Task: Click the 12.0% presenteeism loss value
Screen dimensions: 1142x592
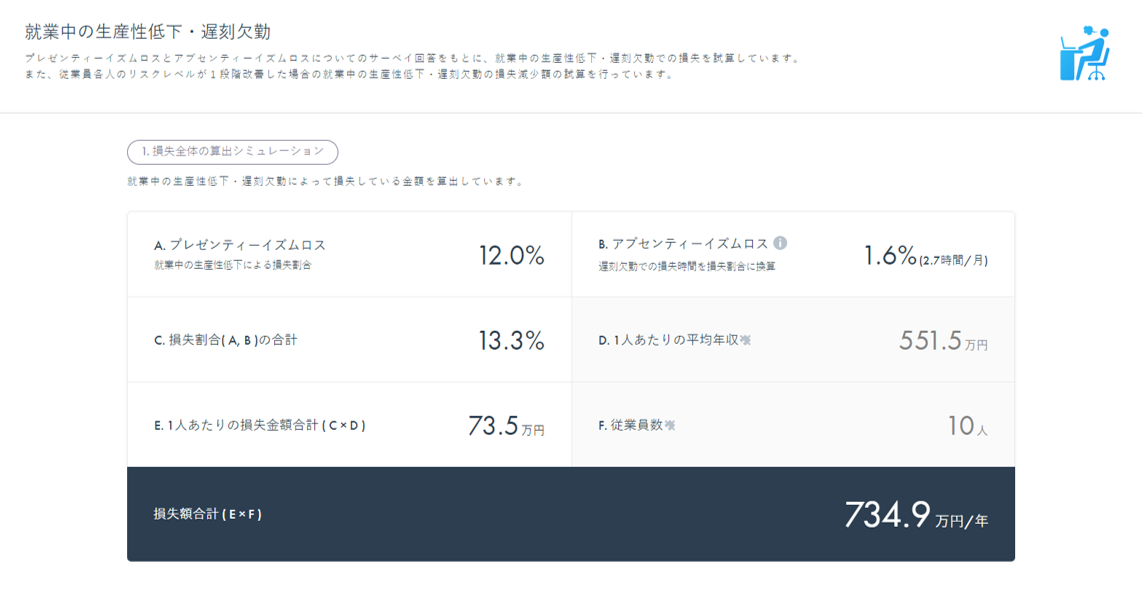Action: pyautogui.click(x=511, y=255)
